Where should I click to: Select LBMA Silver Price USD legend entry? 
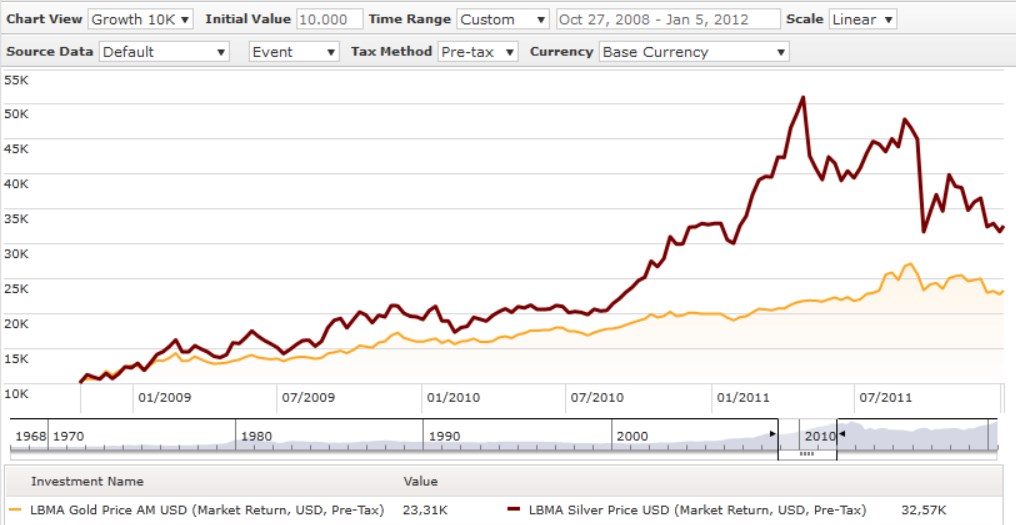tap(697, 510)
